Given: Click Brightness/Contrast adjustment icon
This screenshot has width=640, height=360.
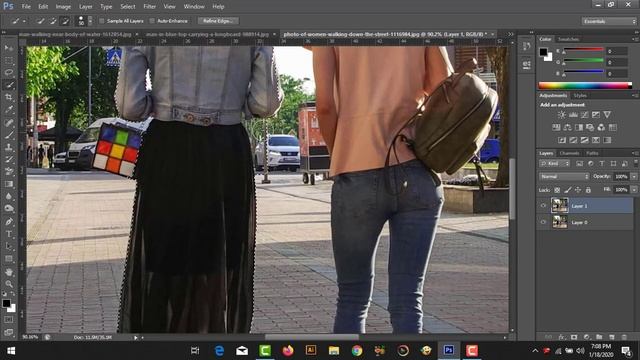Looking at the screenshot, I should tap(562, 115).
